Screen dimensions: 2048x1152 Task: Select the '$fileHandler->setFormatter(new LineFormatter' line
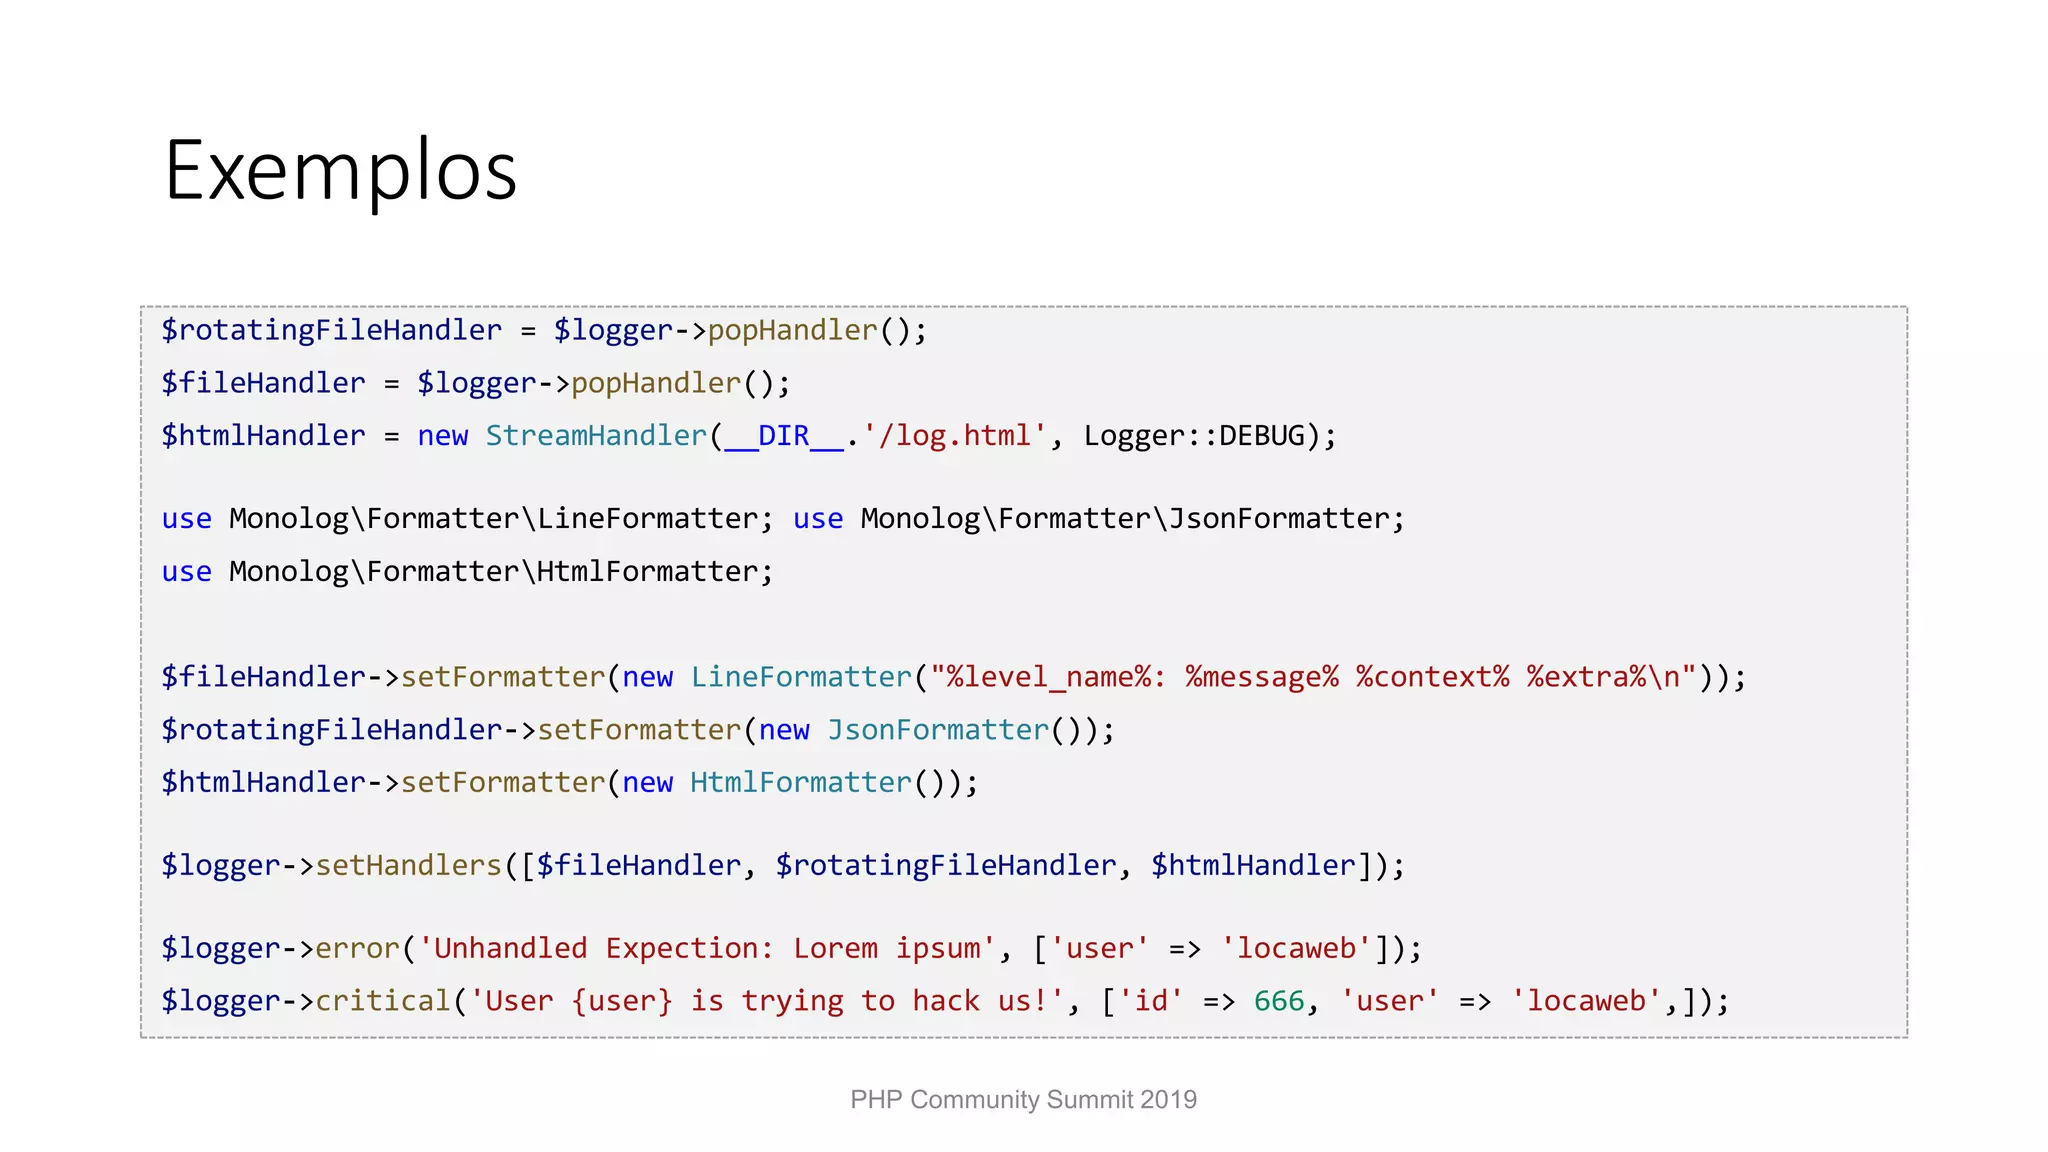954,677
